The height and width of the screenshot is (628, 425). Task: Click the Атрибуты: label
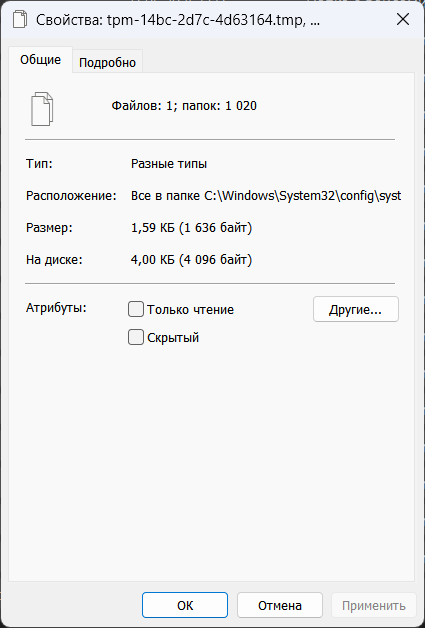[56, 308]
